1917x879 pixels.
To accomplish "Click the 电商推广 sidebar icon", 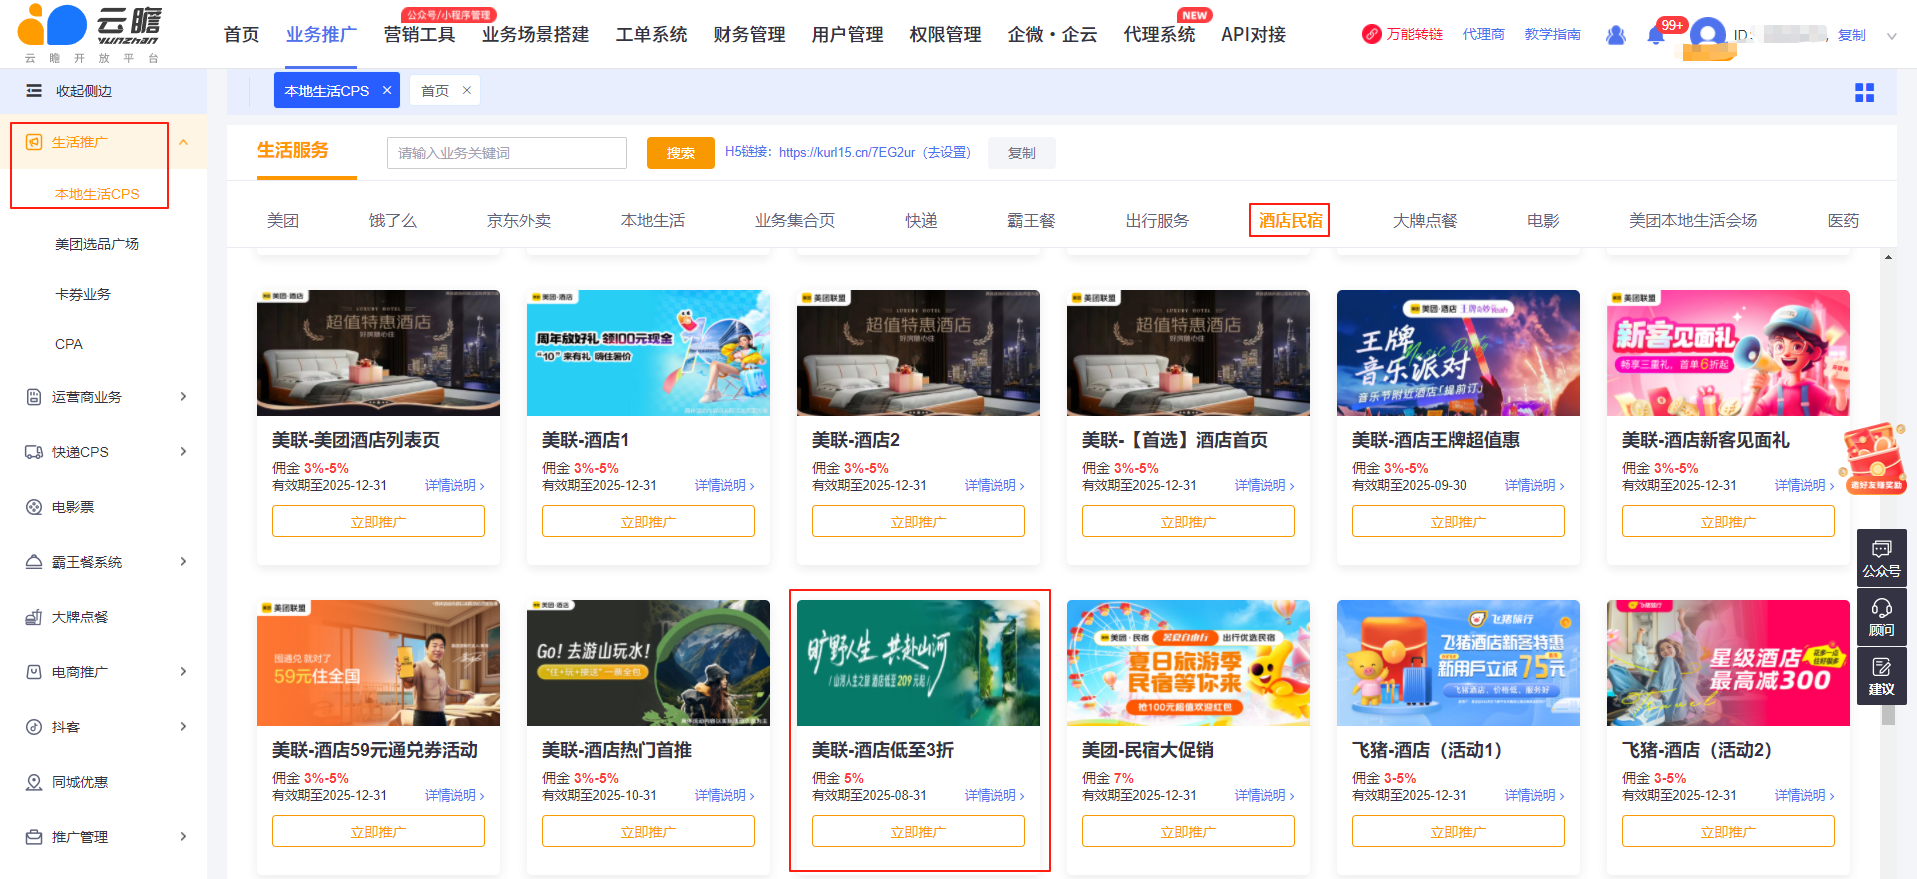I will tap(34, 672).
